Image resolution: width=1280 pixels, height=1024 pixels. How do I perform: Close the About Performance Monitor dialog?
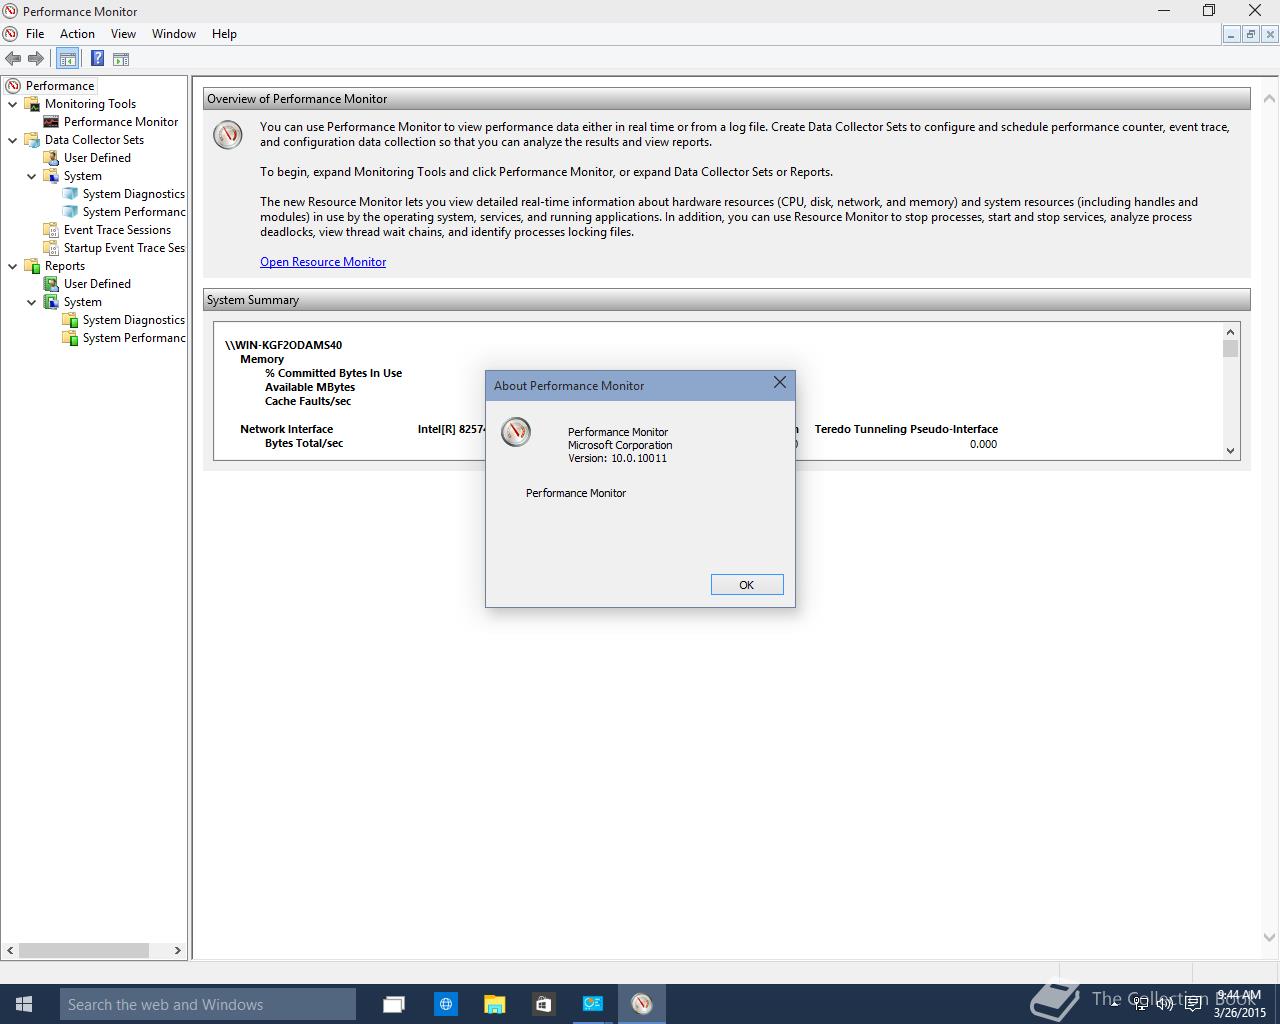tap(780, 383)
